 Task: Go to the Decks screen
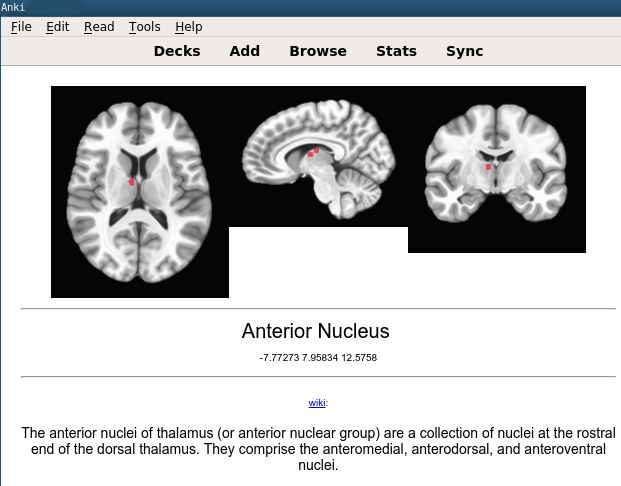pos(177,51)
